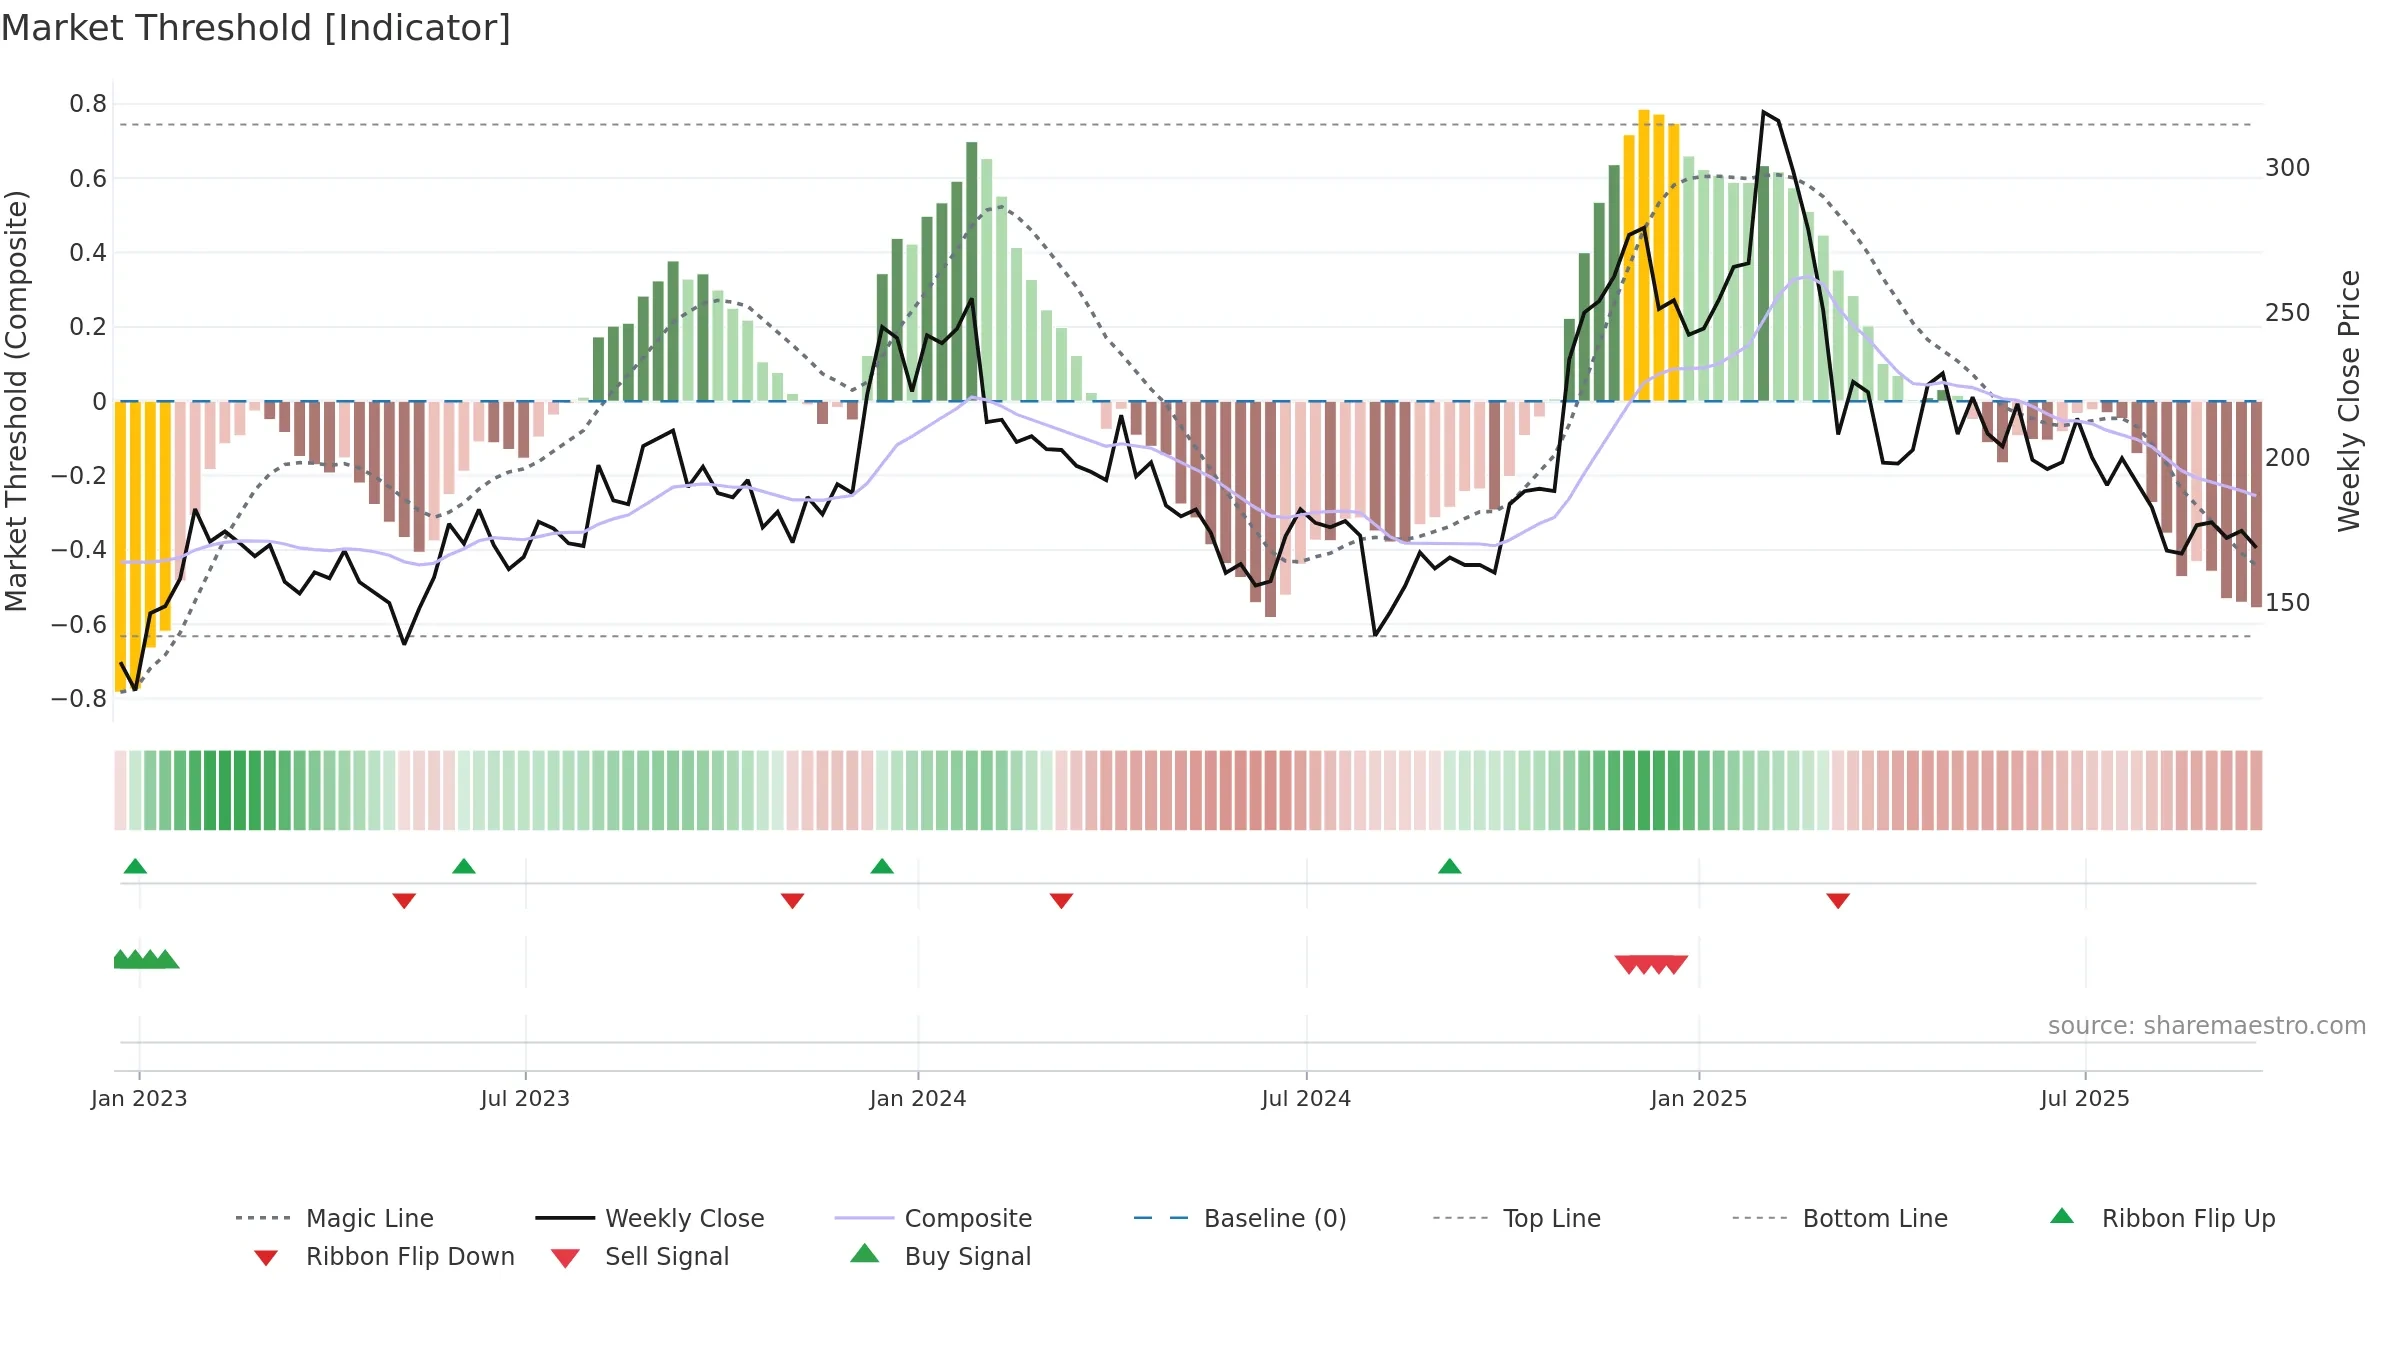Click the lavender Composite legend line sample

point(864,1218)
